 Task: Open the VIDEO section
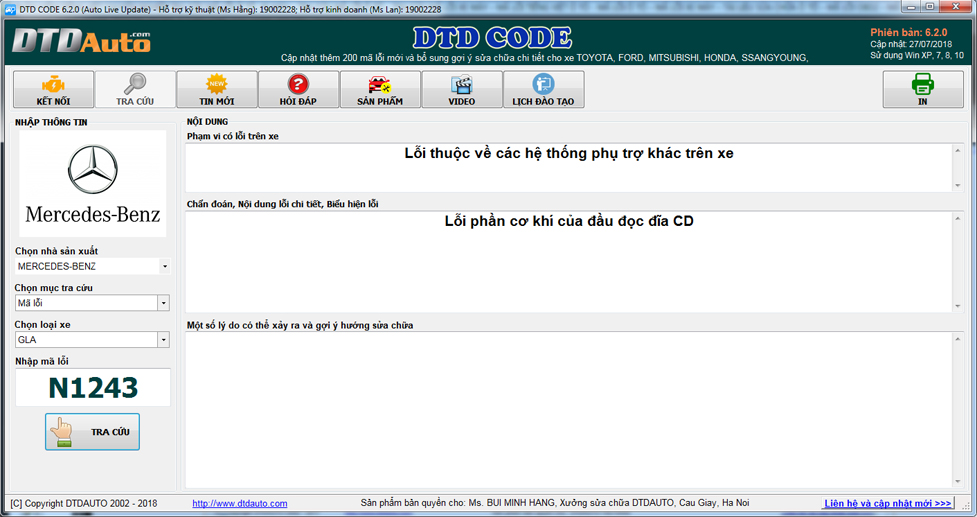tap(462, 90)
